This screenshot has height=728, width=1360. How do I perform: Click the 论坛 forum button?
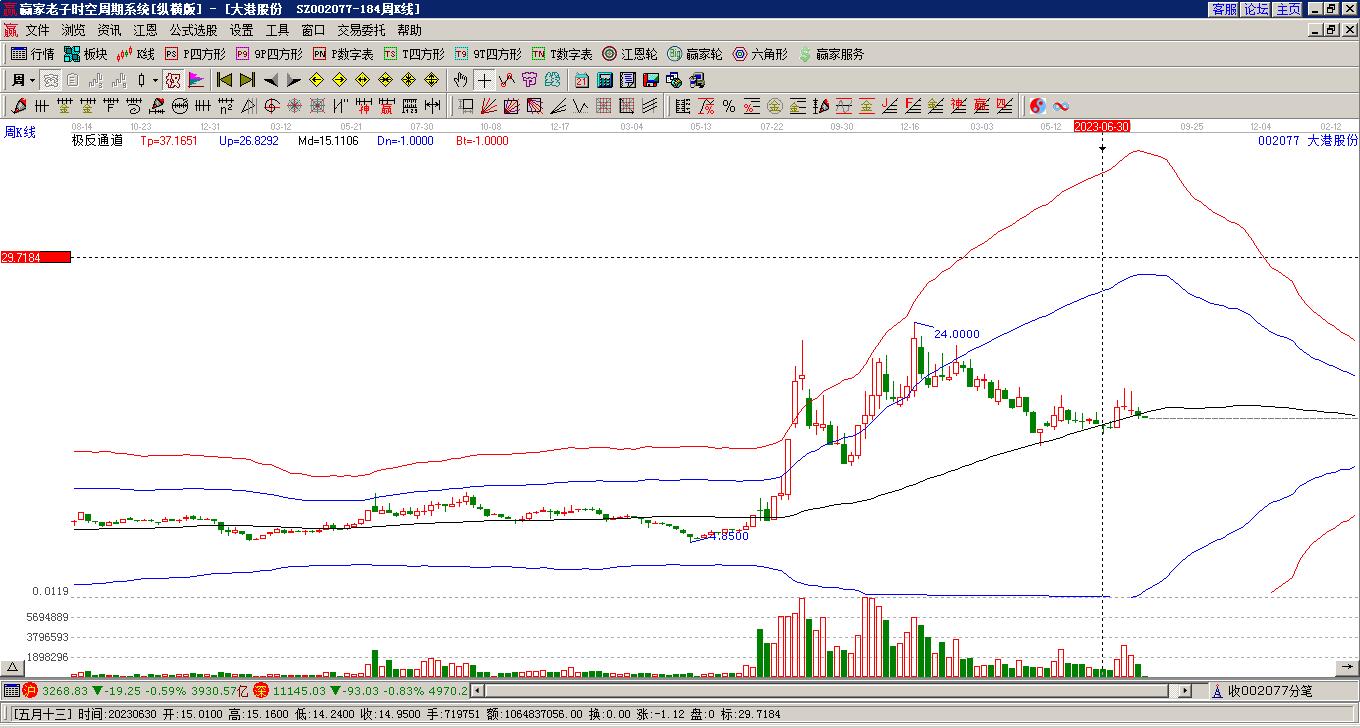pyautogui.click(x=1256, y=9)
